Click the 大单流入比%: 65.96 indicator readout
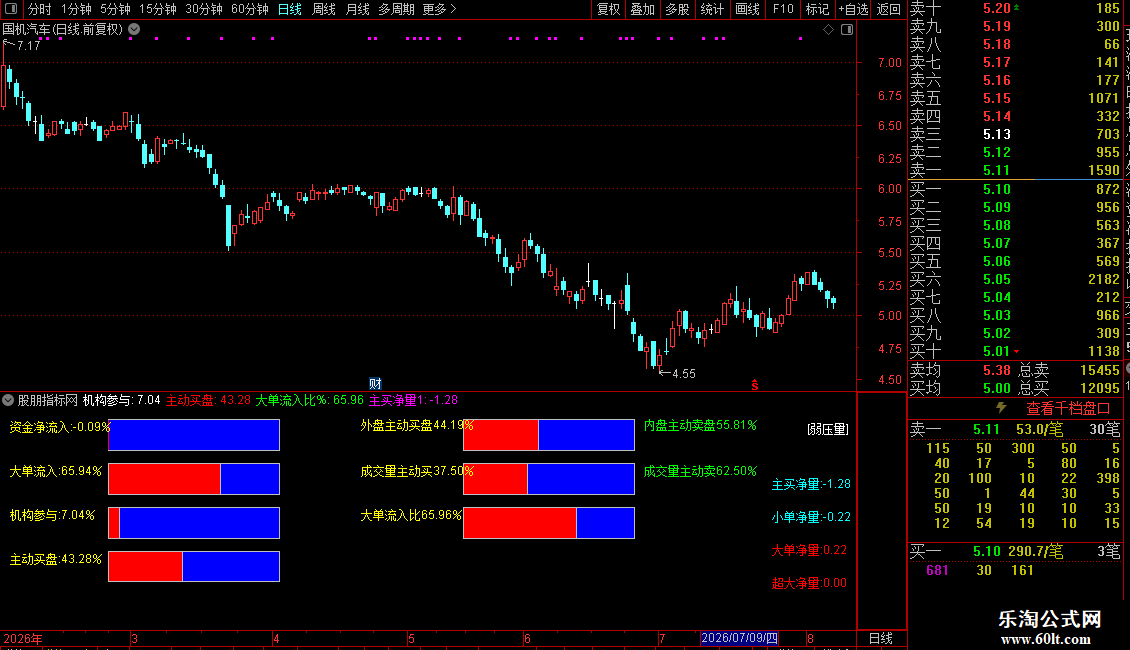This screenshot has width=1130, height=650. pos(309,400)
